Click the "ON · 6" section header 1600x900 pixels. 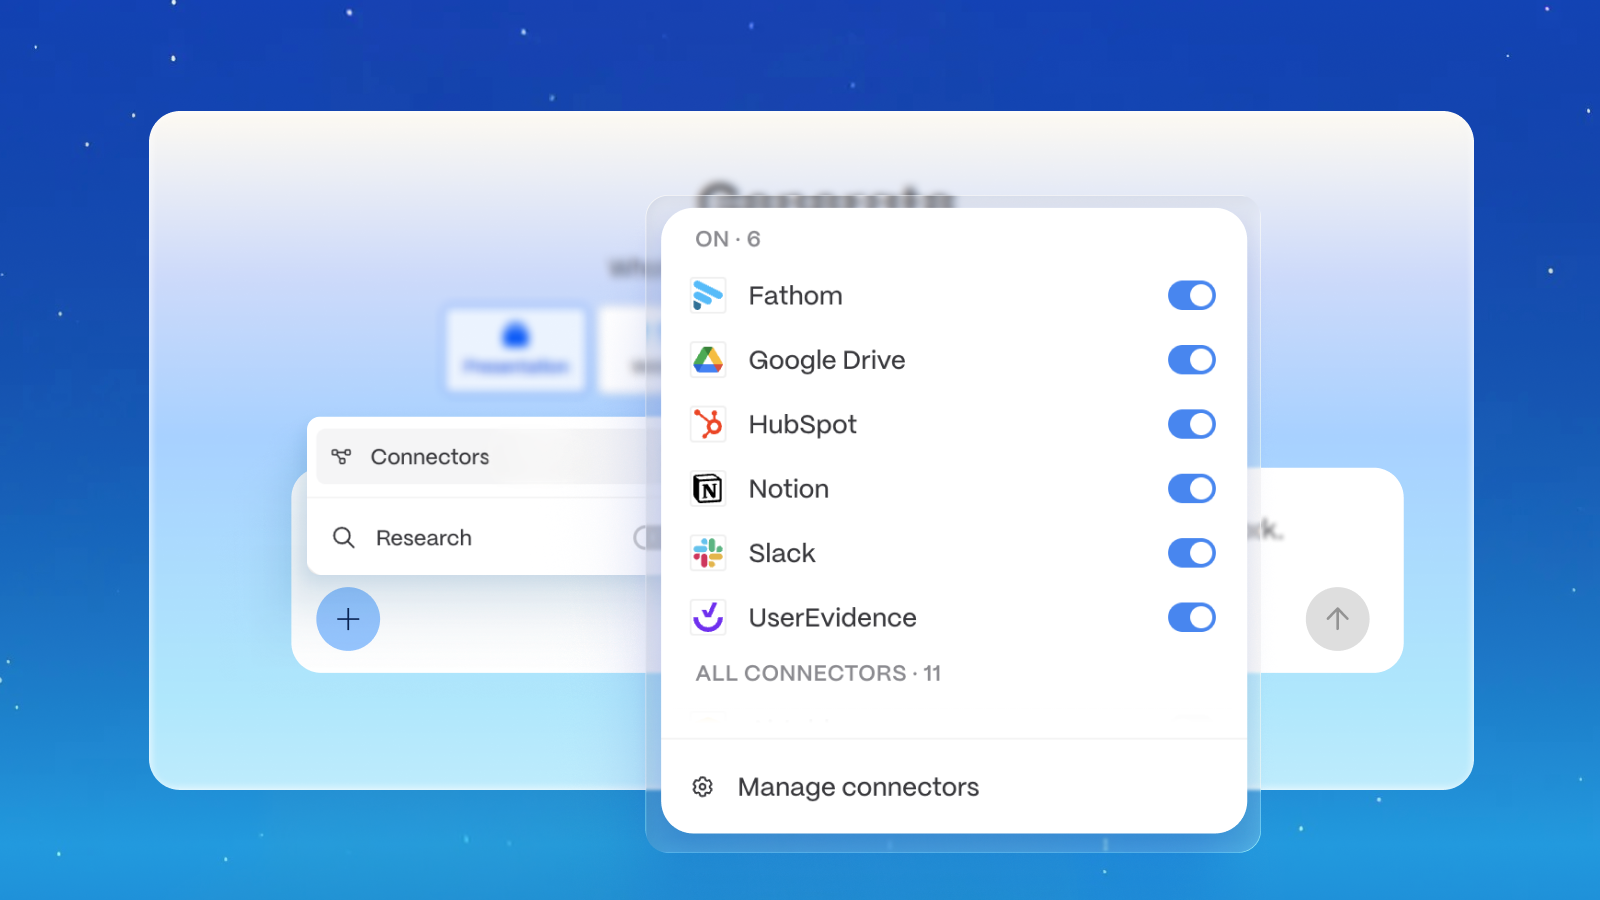(728, 239)
